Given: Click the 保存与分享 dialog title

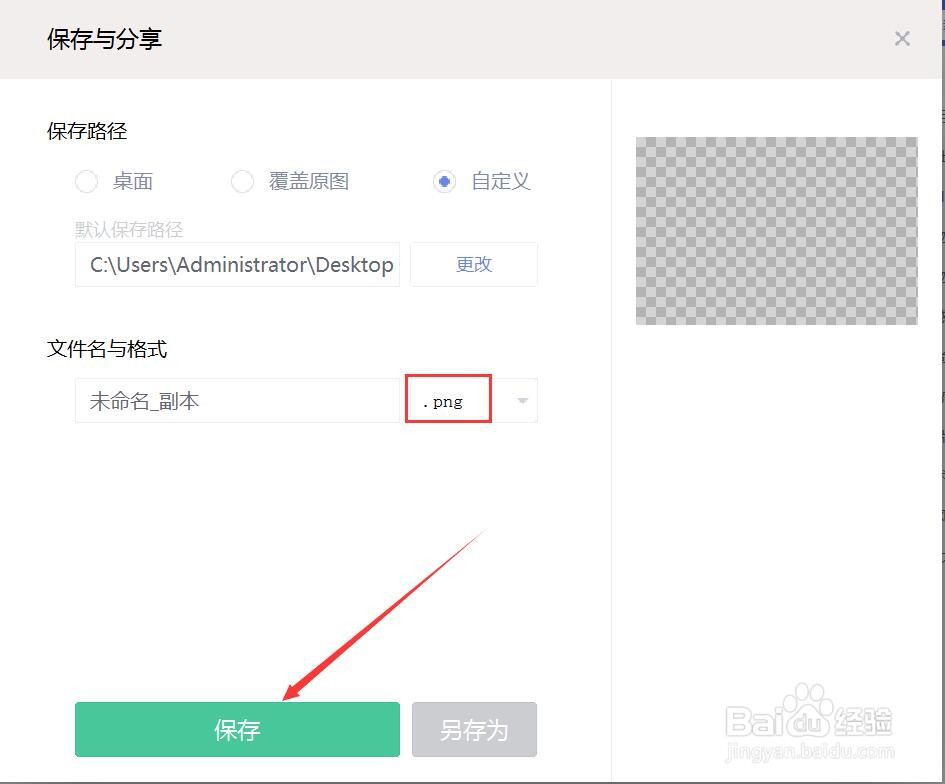Looking at the screenshot, I should click(x=103, y=39).
